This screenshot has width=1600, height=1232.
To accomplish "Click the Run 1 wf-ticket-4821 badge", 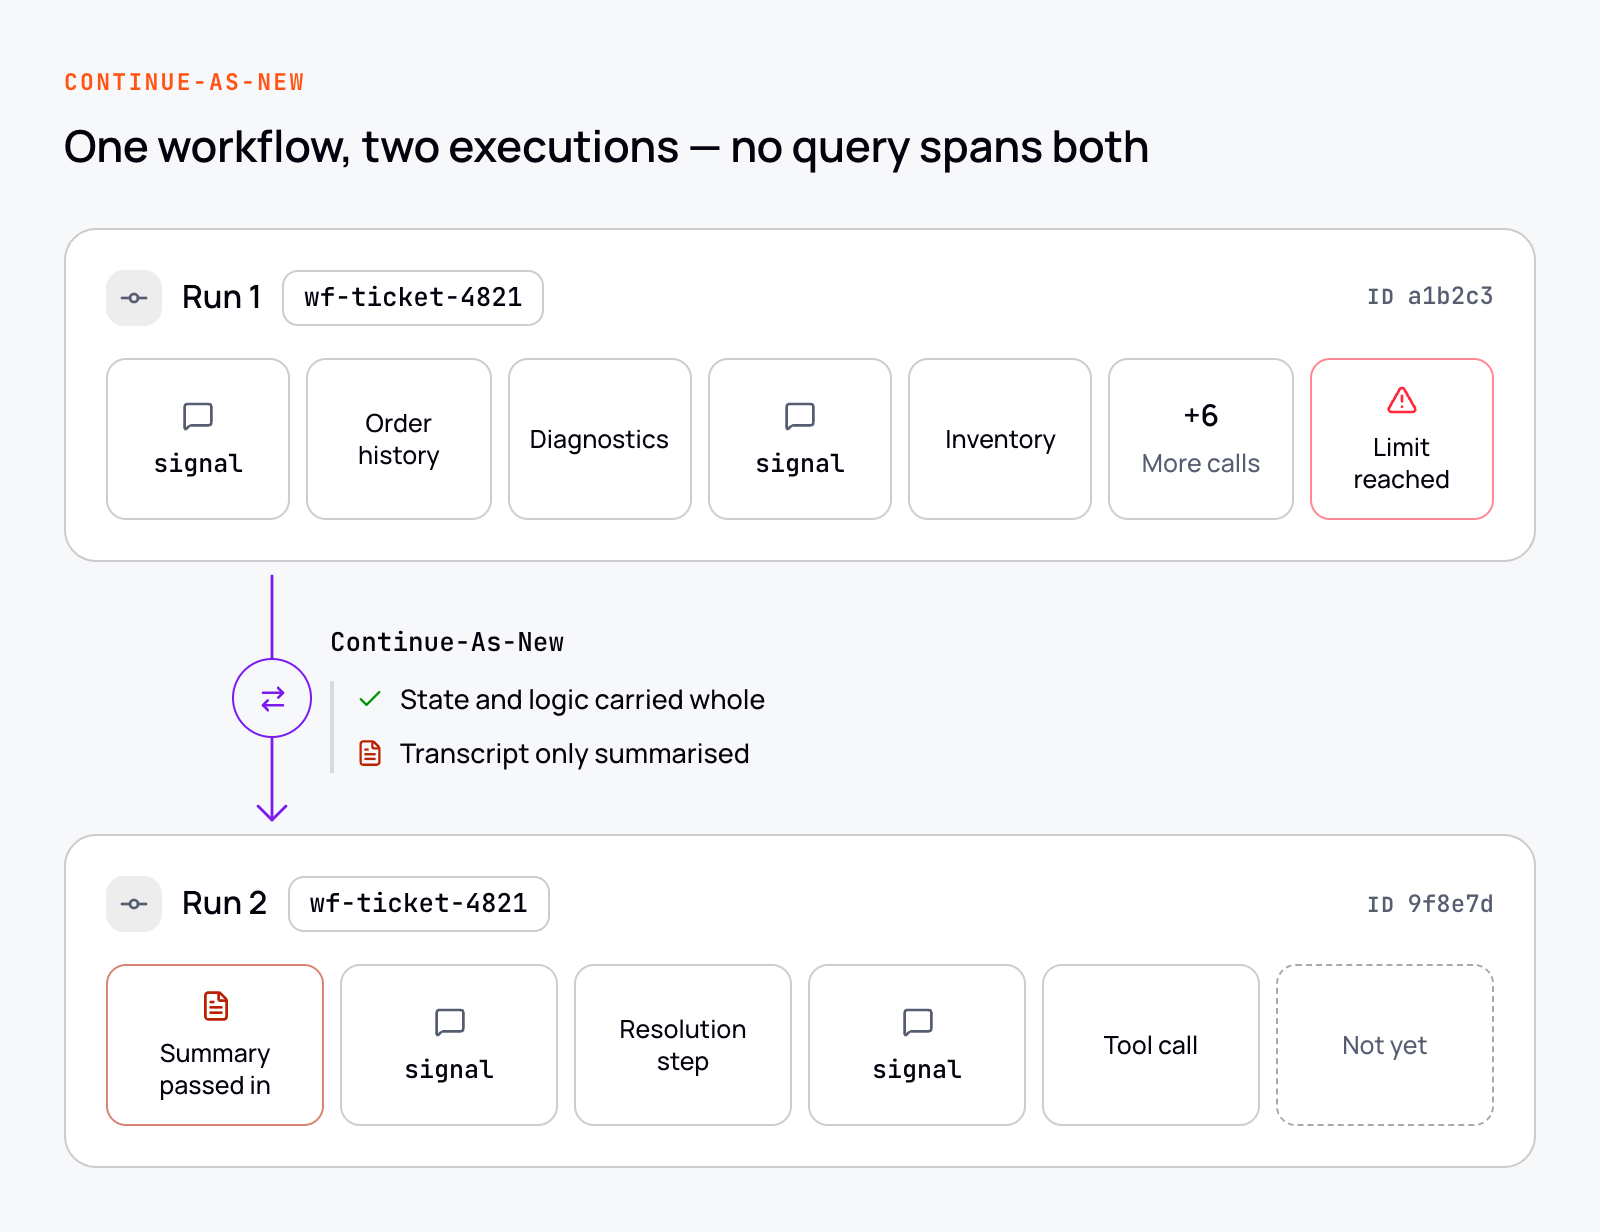I will coord(413,298).
